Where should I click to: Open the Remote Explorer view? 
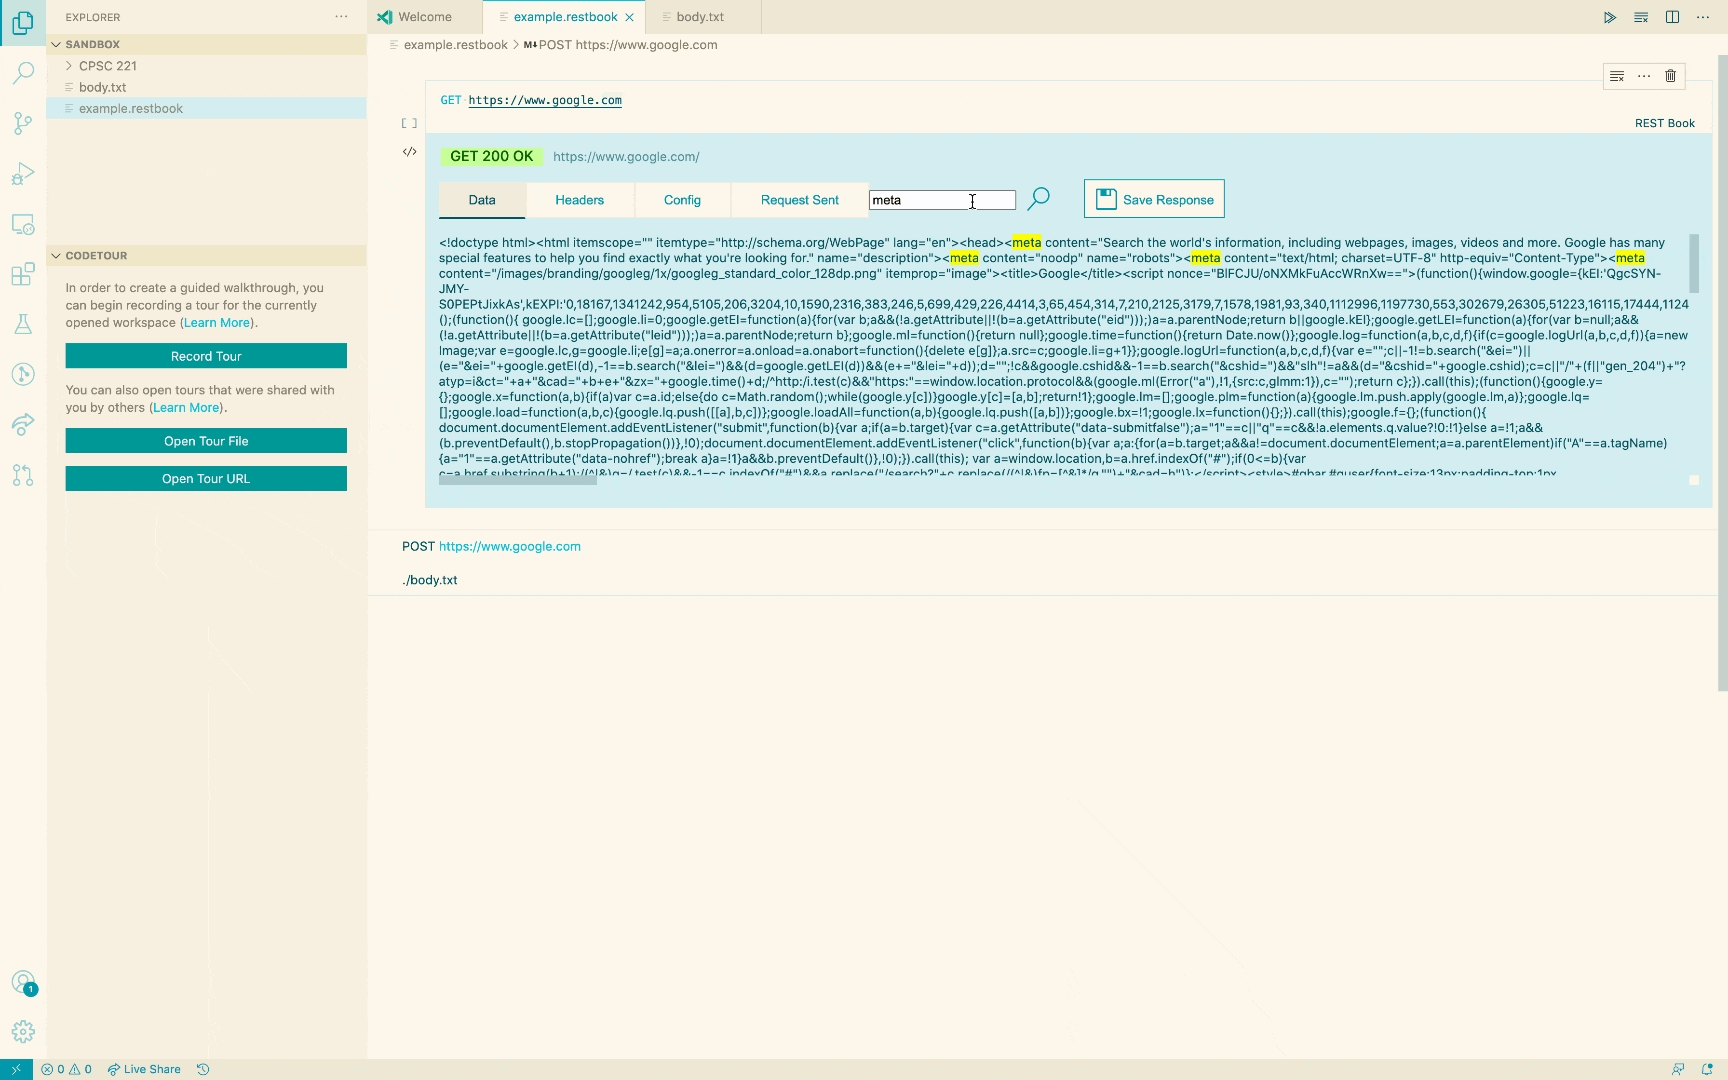click(x=23, y=224)
